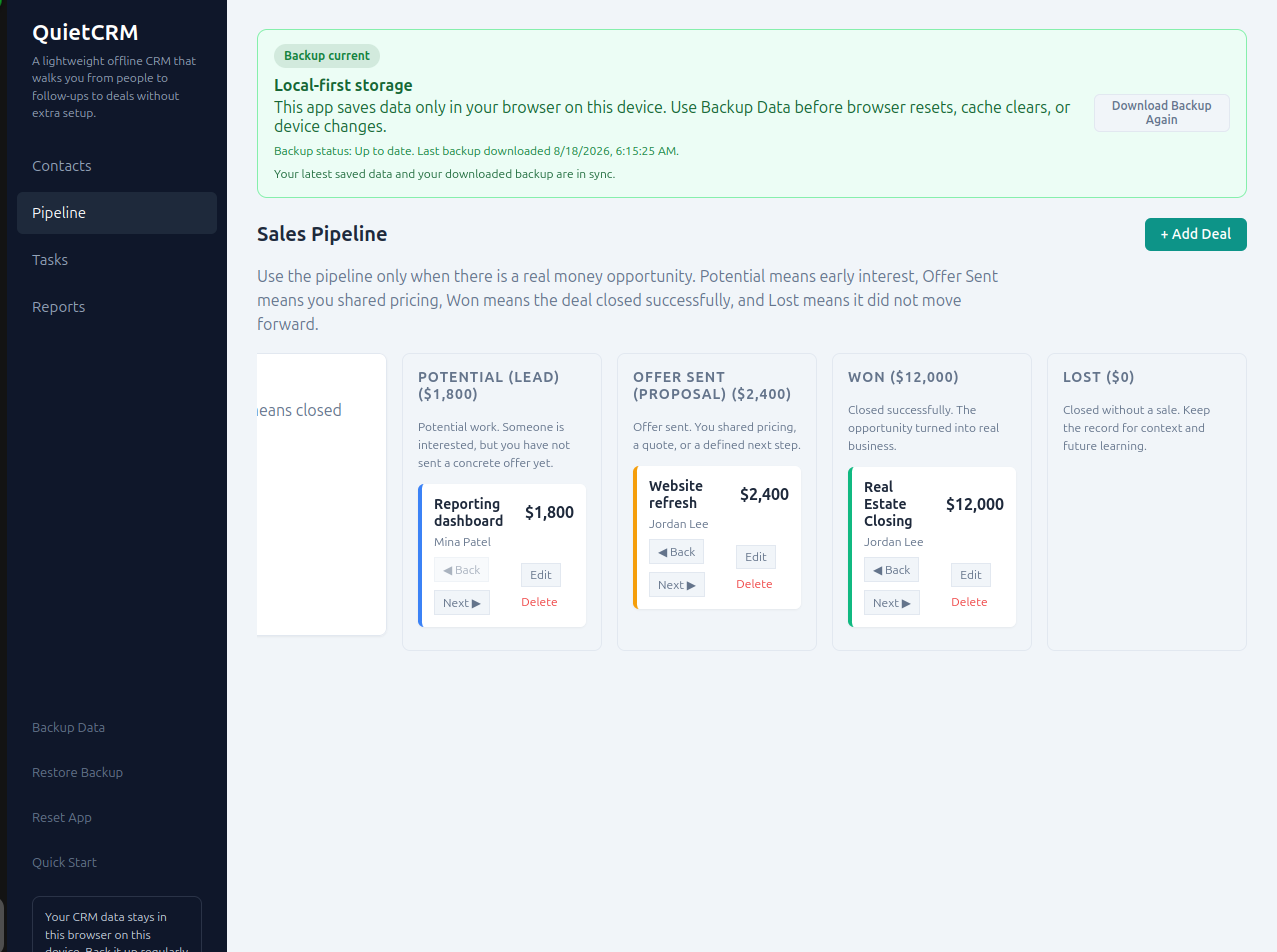Click the Local-first storage heading
Image resolution: width=1277 pixels, height=952 pixels.
[343, 86]
